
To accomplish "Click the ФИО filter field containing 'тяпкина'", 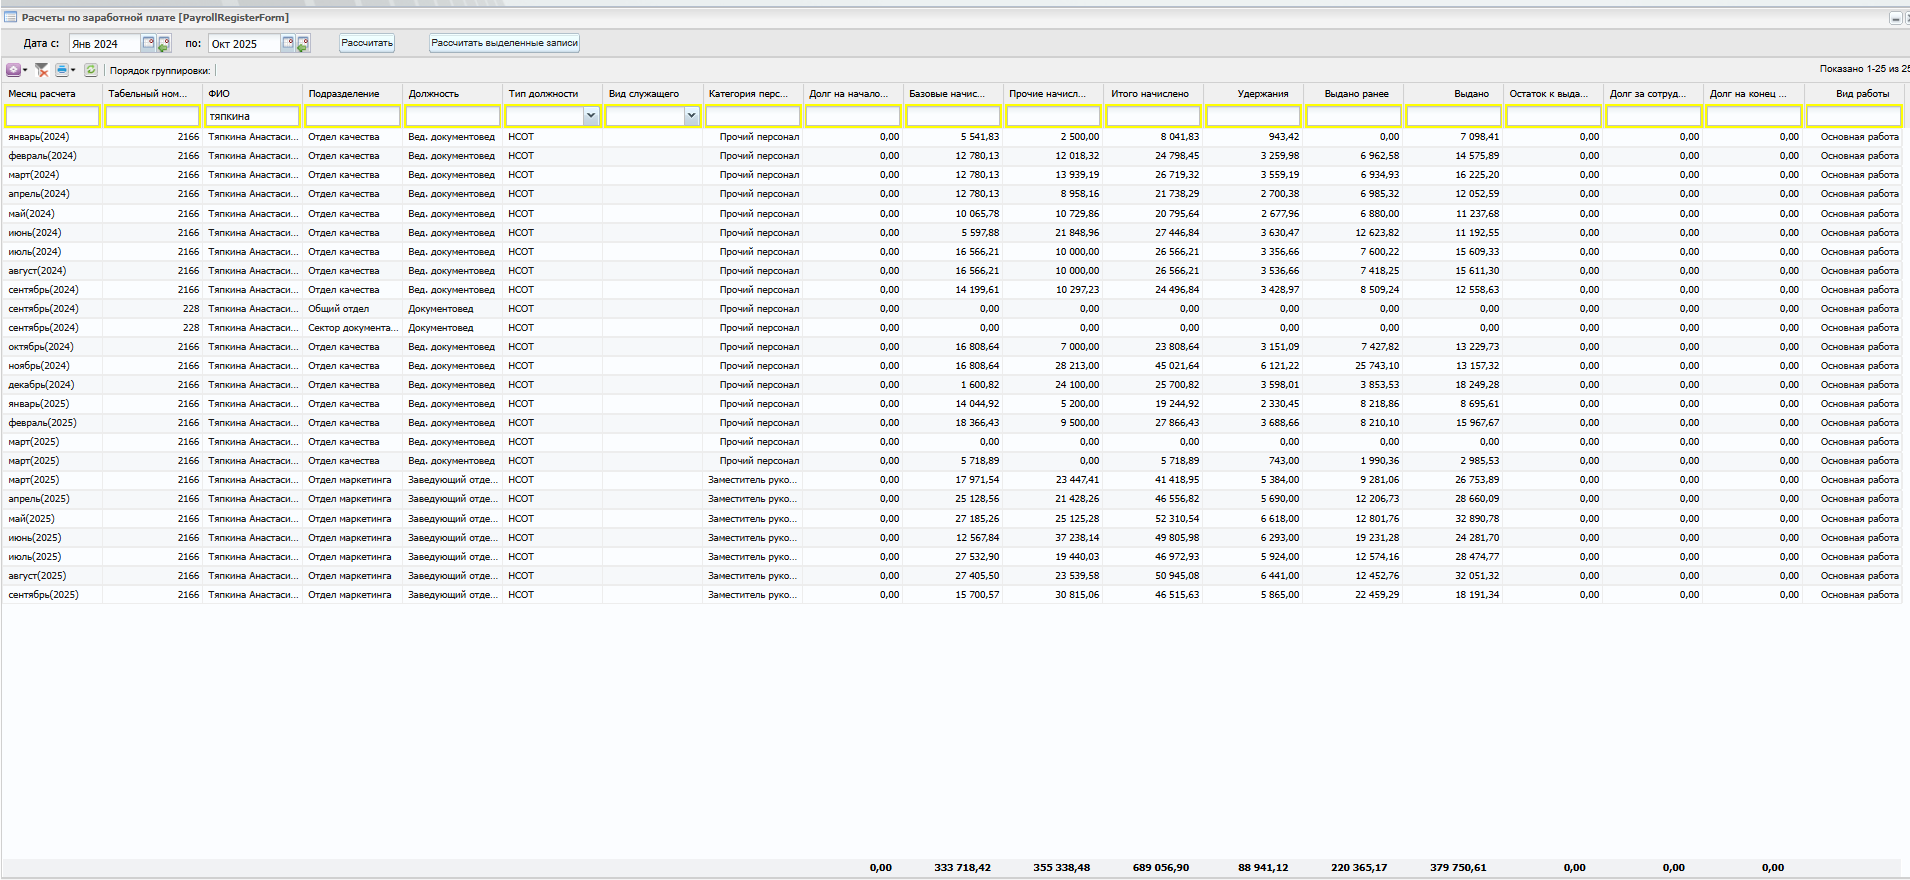I will [253, 116].
